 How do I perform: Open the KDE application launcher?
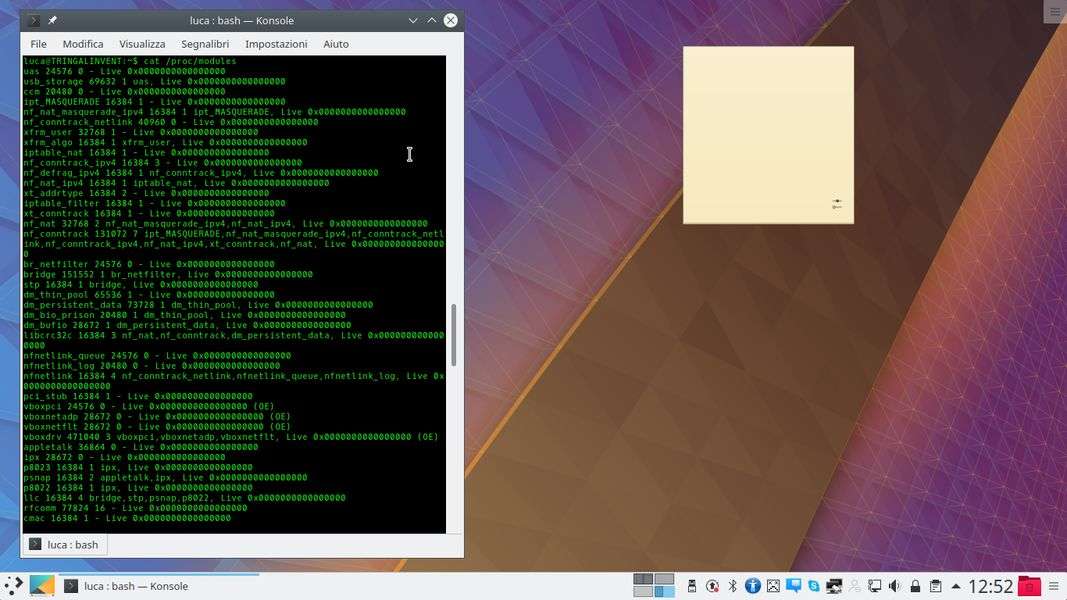pos(14,586)
